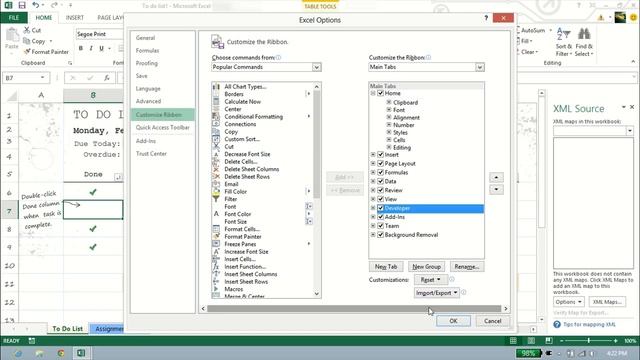
Task: Click the New Tab button
Action: pyautogui.click(x=386, y=267)
